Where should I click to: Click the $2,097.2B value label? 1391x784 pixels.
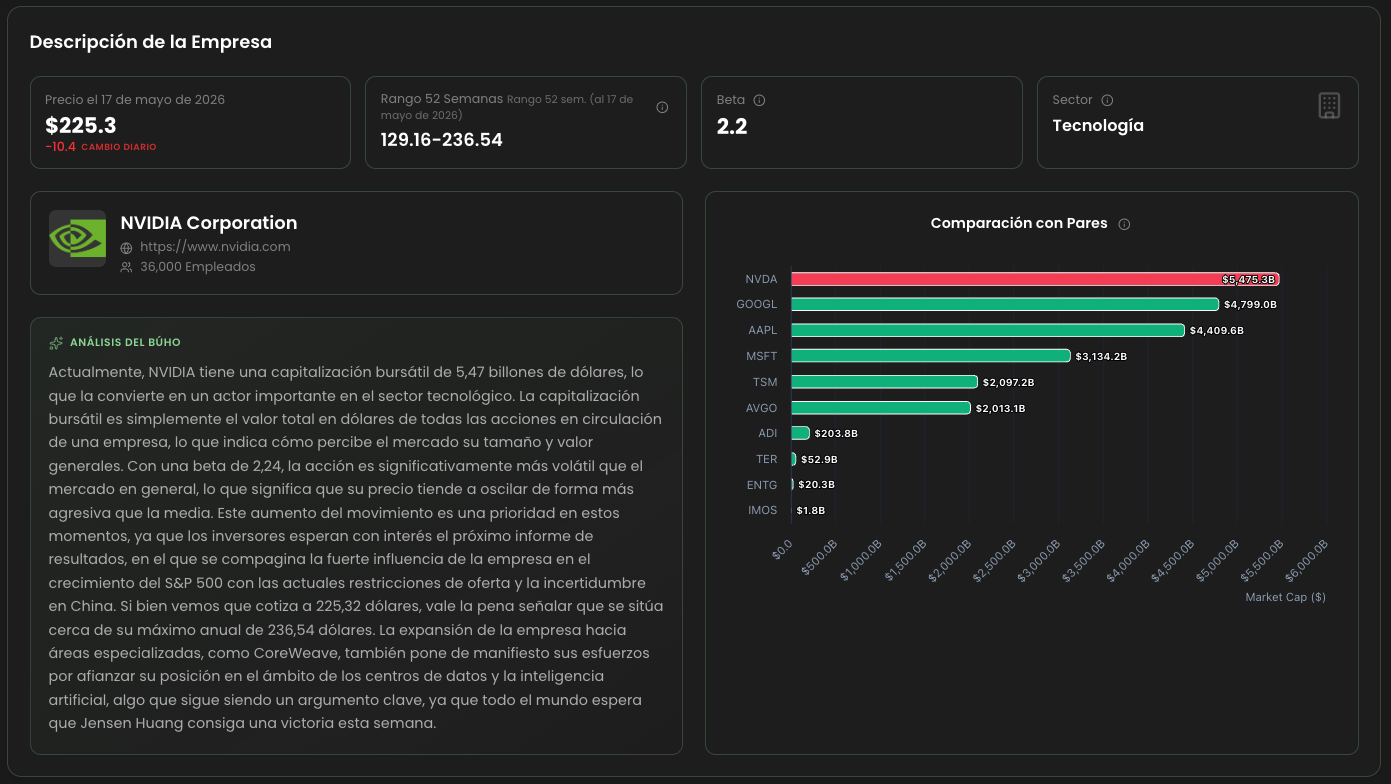click(1008, 382)
